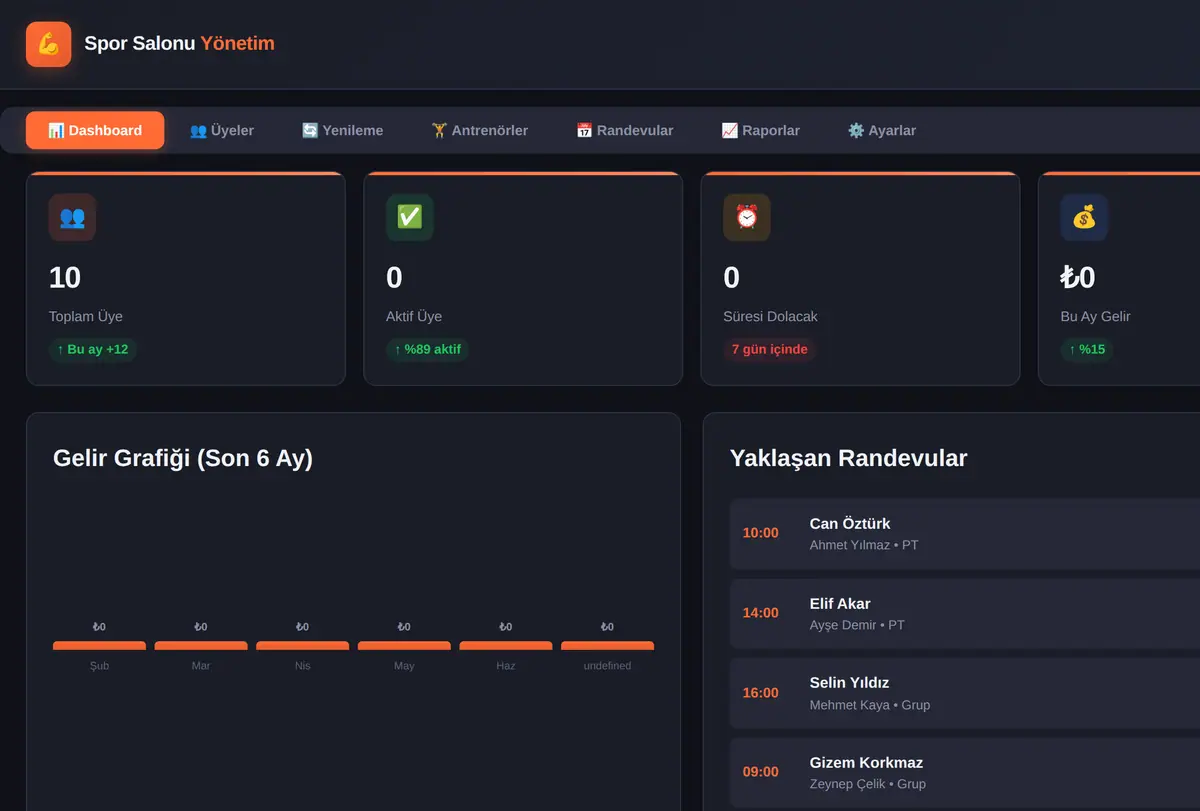This screenshot has width=1200, height=811.
Task: Click the total member count '10'
Action: coord(65,278)
